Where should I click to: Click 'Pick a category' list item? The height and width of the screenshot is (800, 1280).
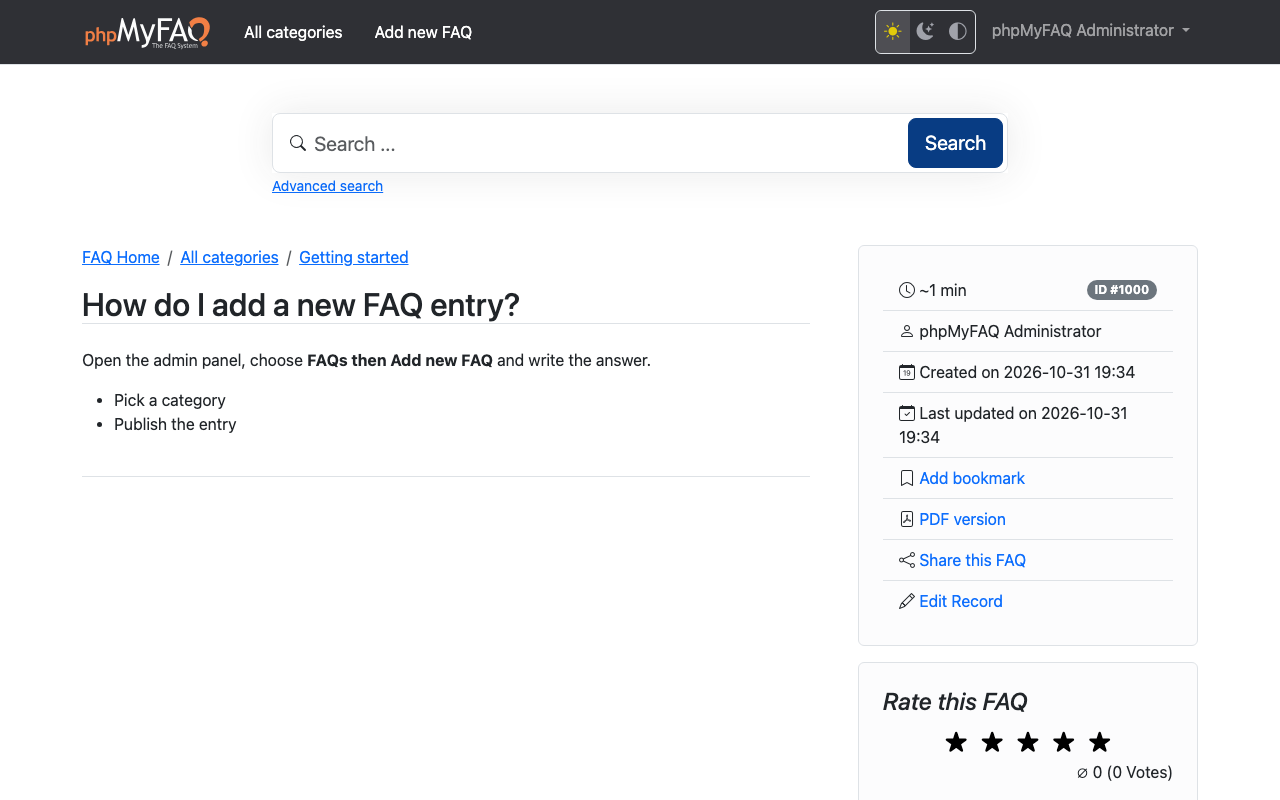pyautogui.click(x=170, y=400)
